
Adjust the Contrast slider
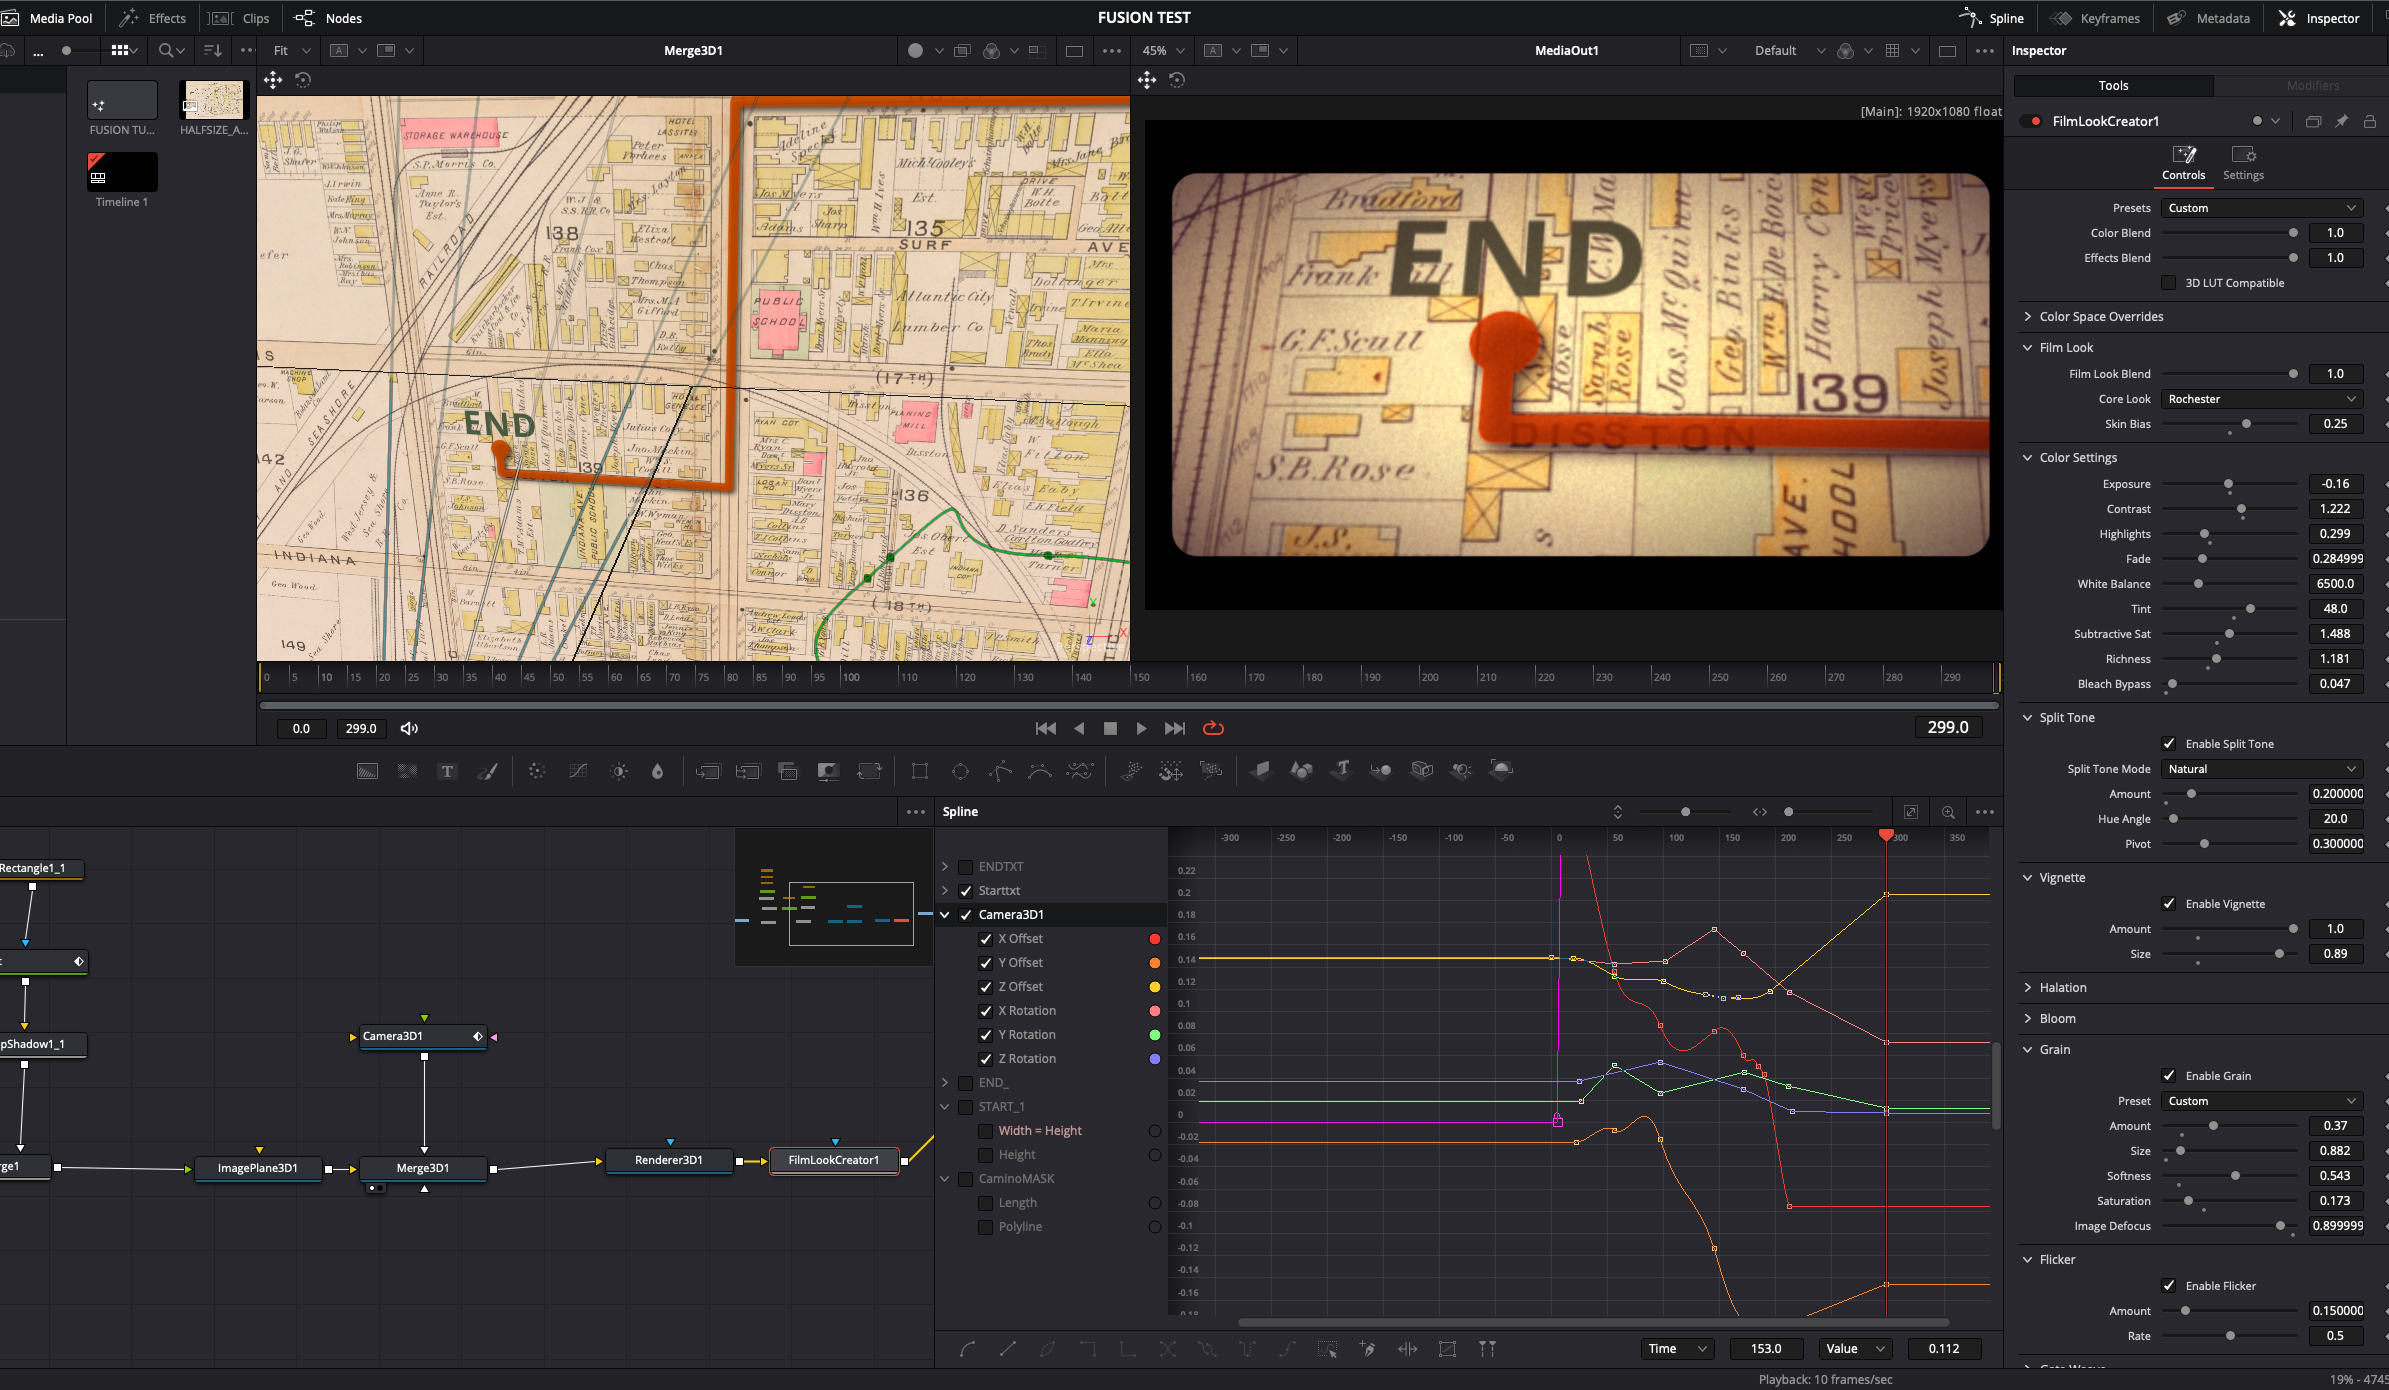click(x=2229, y=509)
